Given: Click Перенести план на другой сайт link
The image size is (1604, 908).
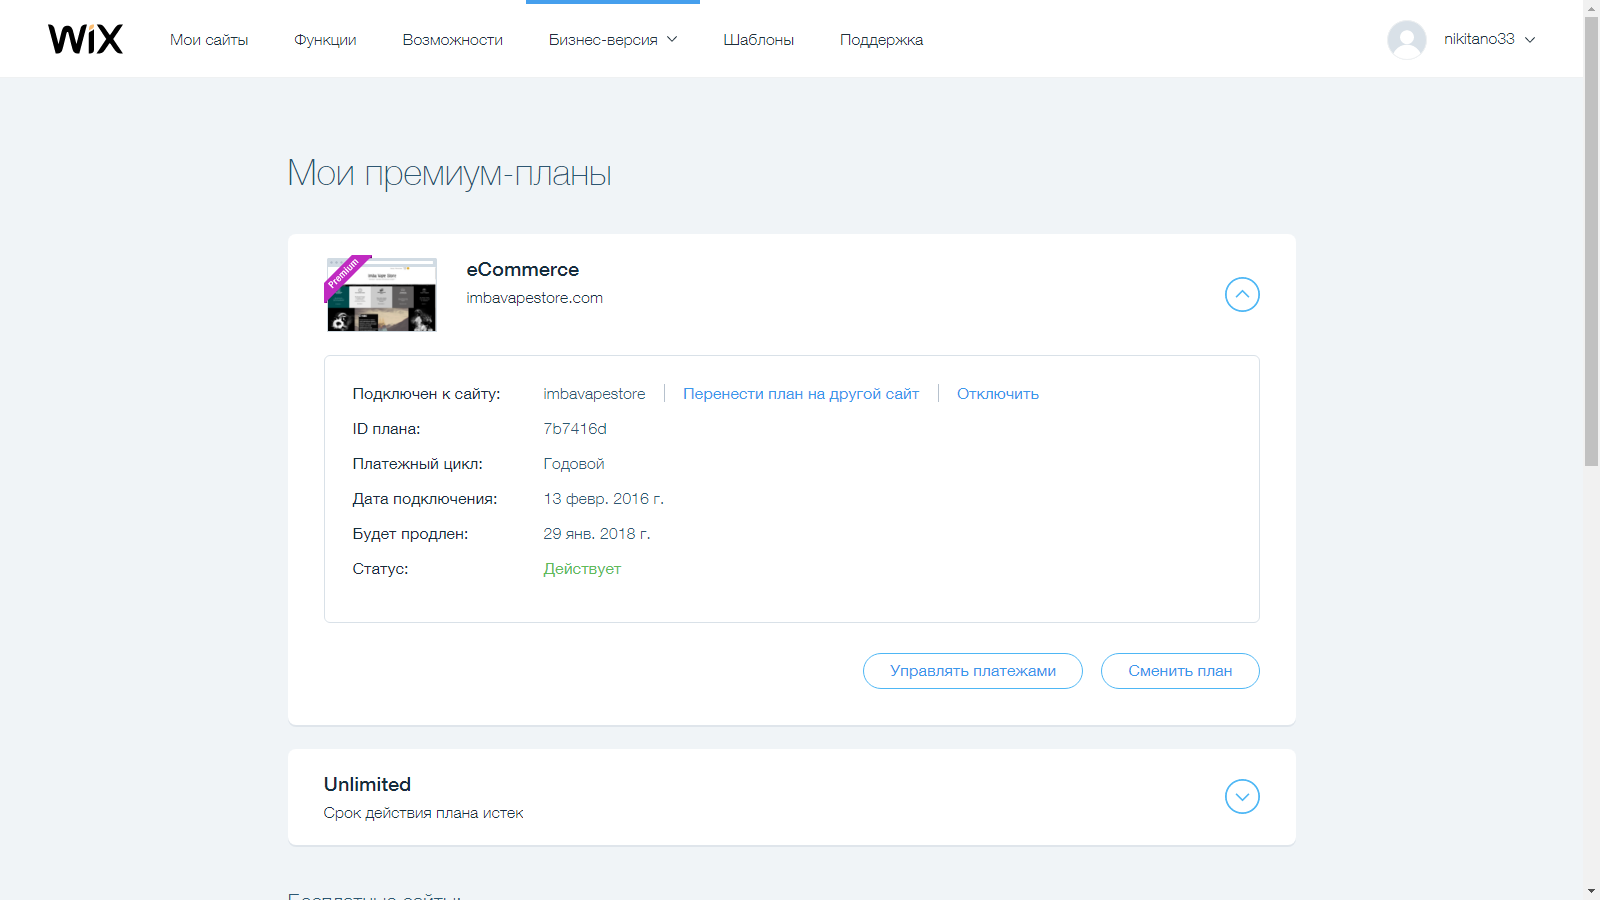Looking at the screenshot, I should [801, 394].
